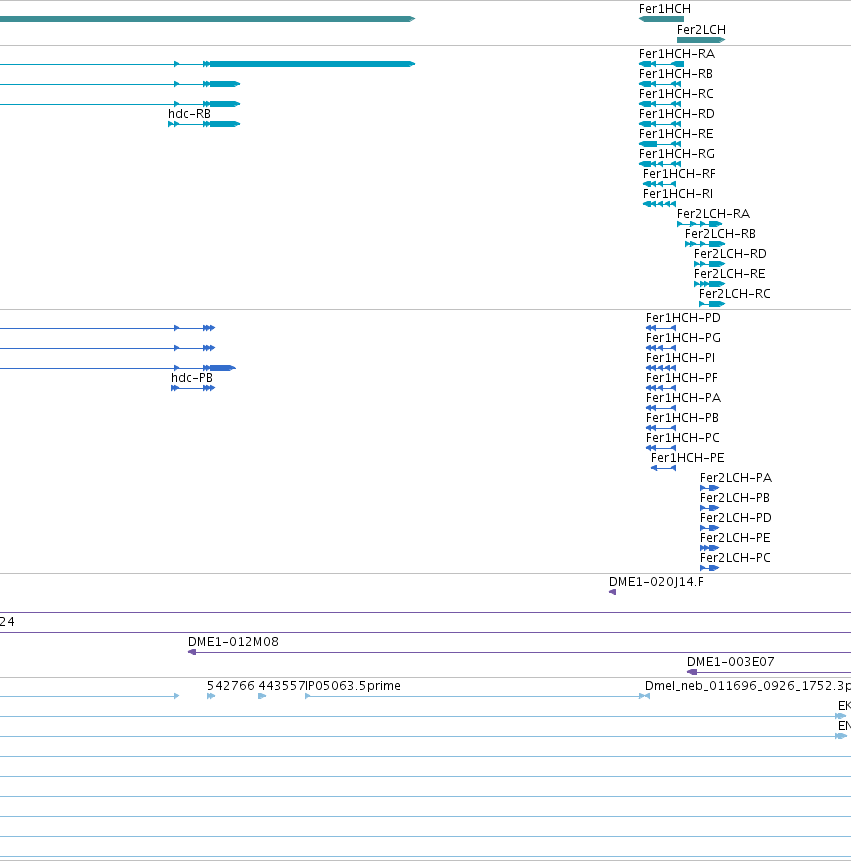
Task: Select the Fer2LCH-RB transcript
Action: (705, 244)
